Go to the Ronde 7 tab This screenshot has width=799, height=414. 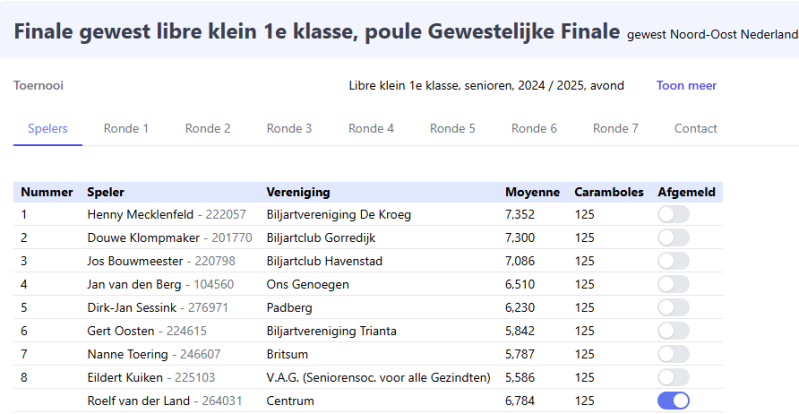pos(615,128)
